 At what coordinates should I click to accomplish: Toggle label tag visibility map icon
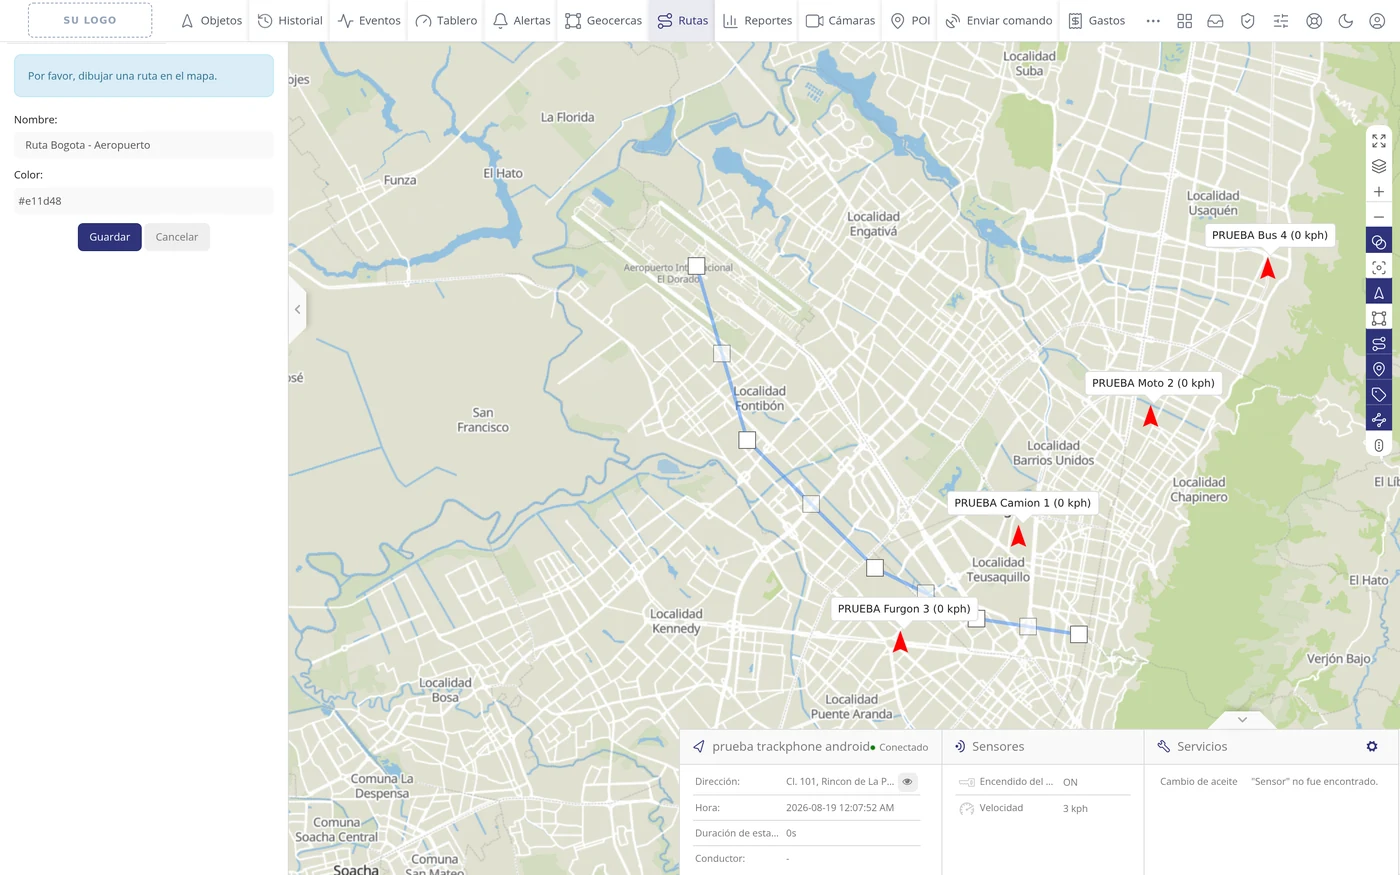[x=1379, y=395]
